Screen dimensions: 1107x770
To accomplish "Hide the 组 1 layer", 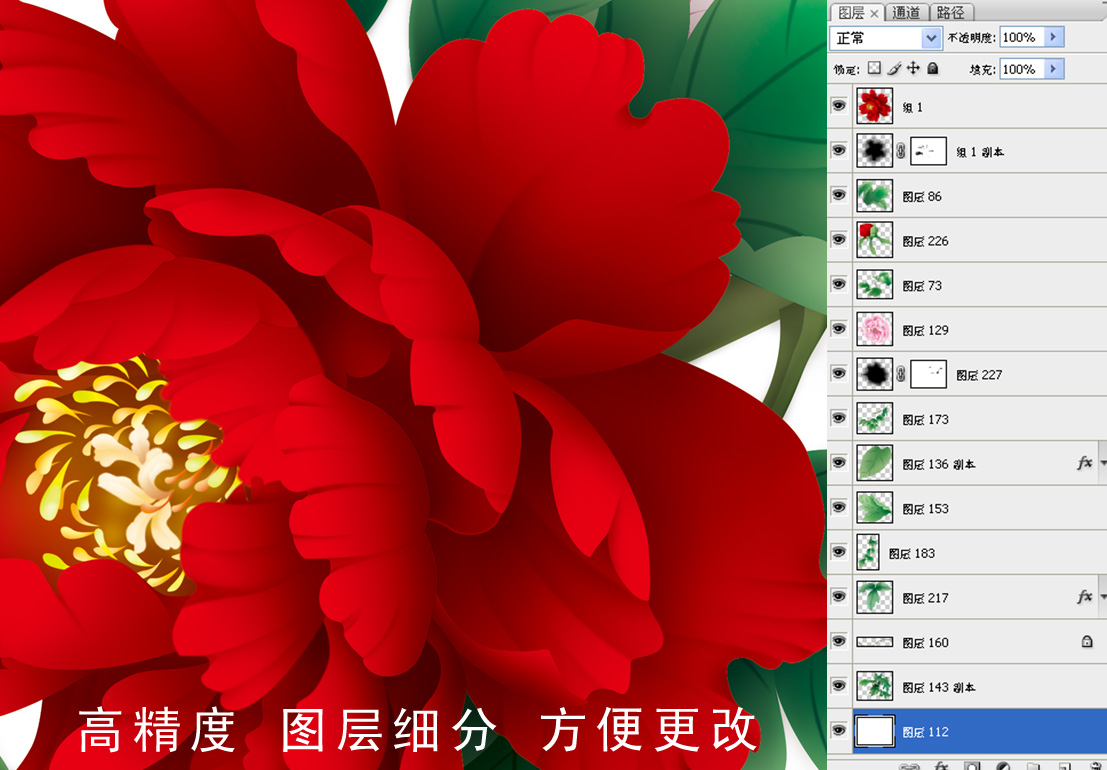I will click(839, 106).
